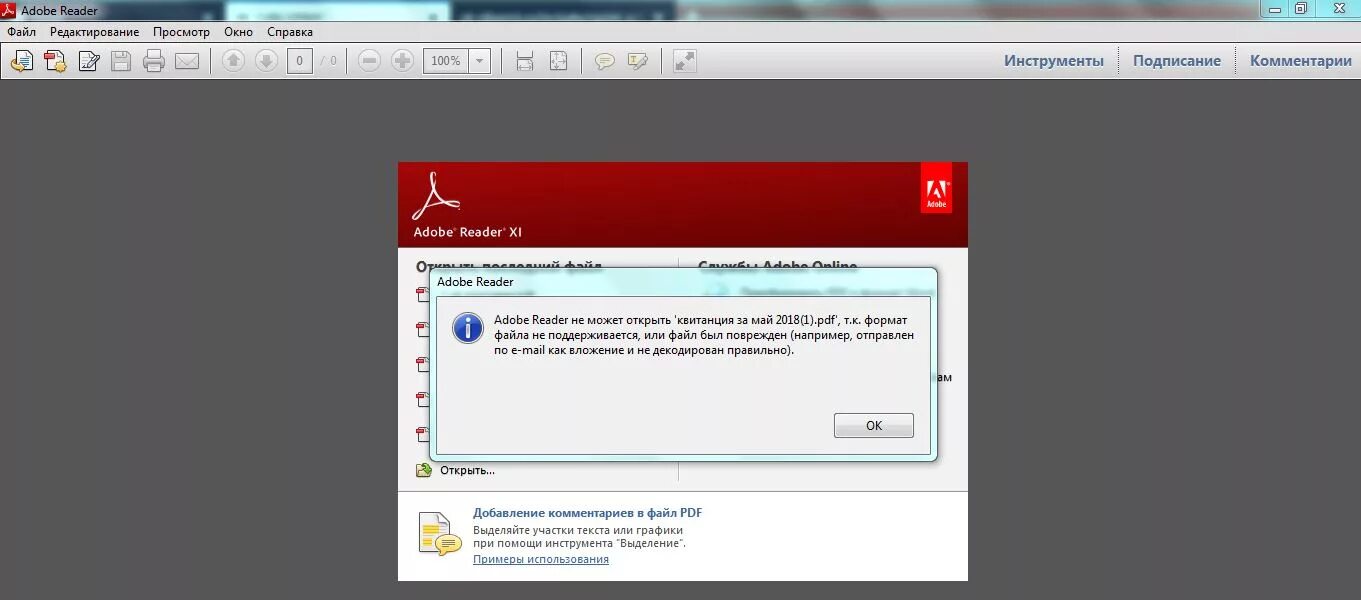Screen dimensions: 1361x600
Task: Open the Инструменты pane
Action: pos(1054,61)
